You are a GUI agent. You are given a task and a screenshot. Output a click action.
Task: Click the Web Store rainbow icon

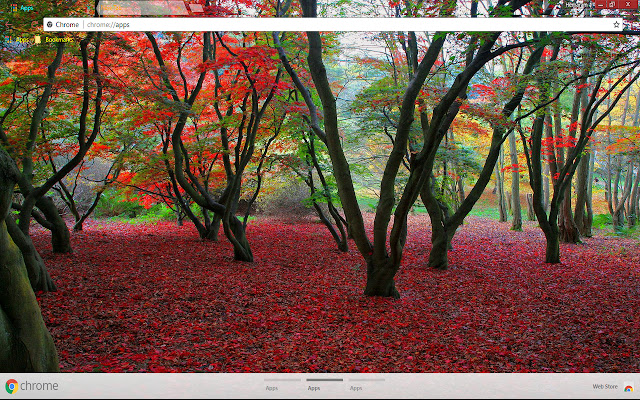pos(629,387)
